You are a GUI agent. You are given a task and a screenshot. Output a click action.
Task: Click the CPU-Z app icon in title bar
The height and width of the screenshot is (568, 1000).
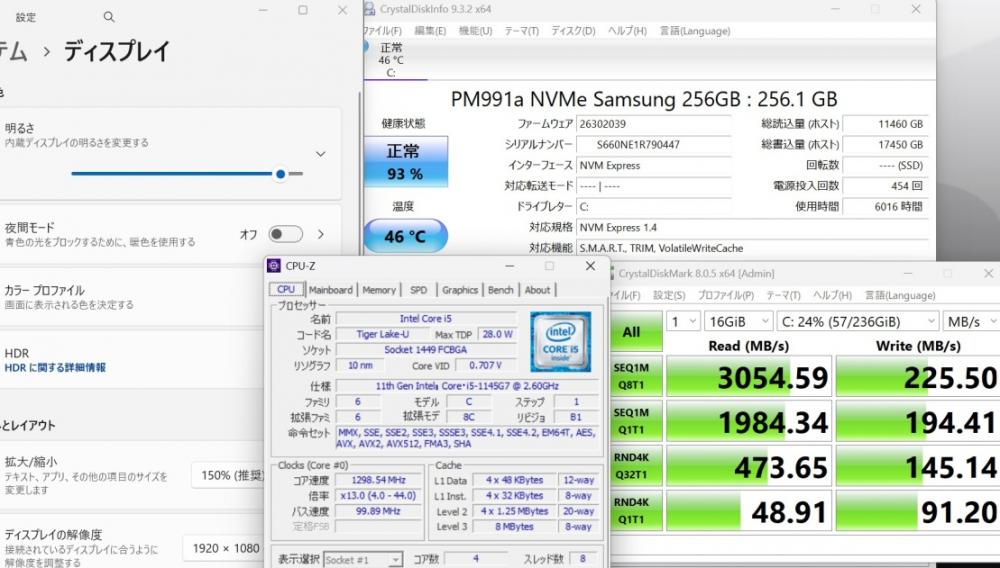pos(274,266)
